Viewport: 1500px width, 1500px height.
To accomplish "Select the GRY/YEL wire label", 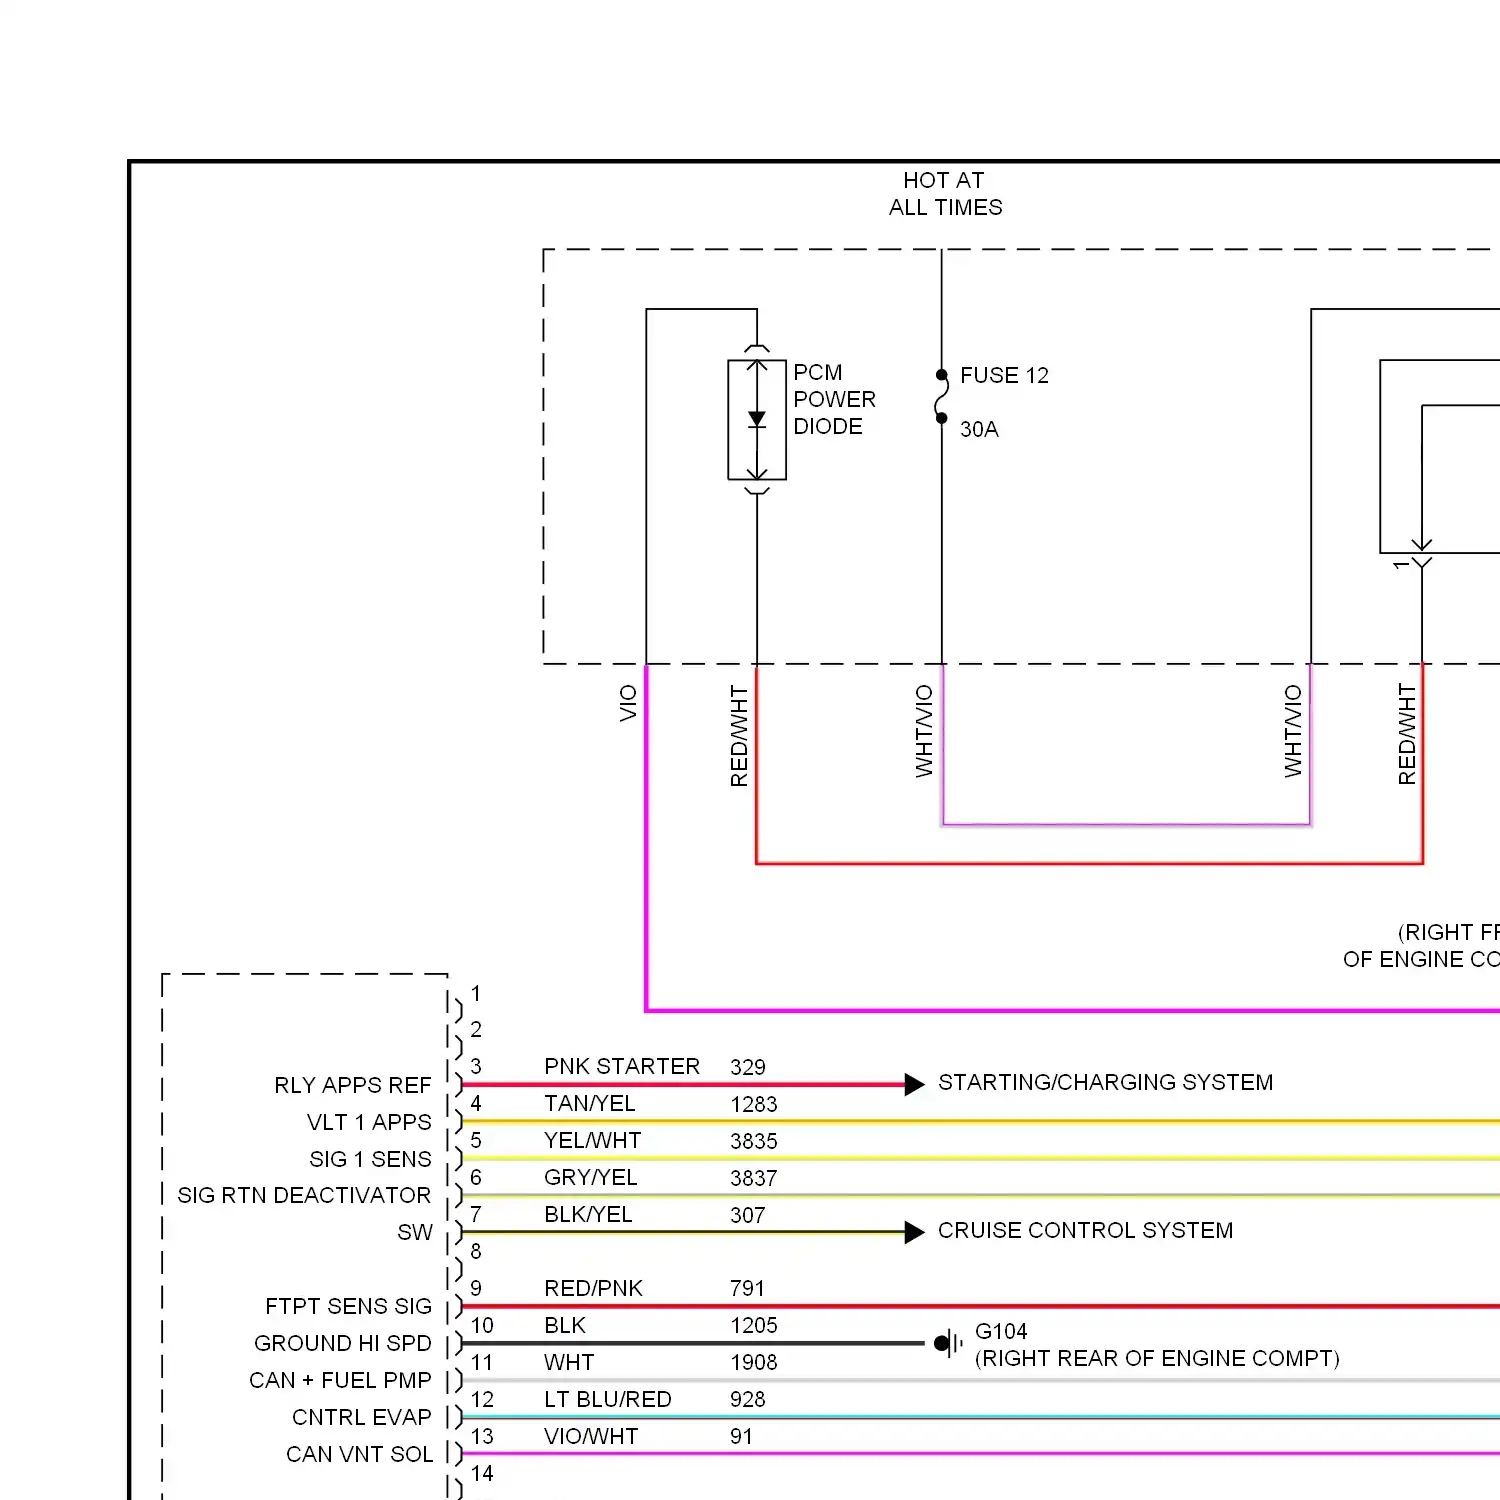I will tap(590, 1177).
